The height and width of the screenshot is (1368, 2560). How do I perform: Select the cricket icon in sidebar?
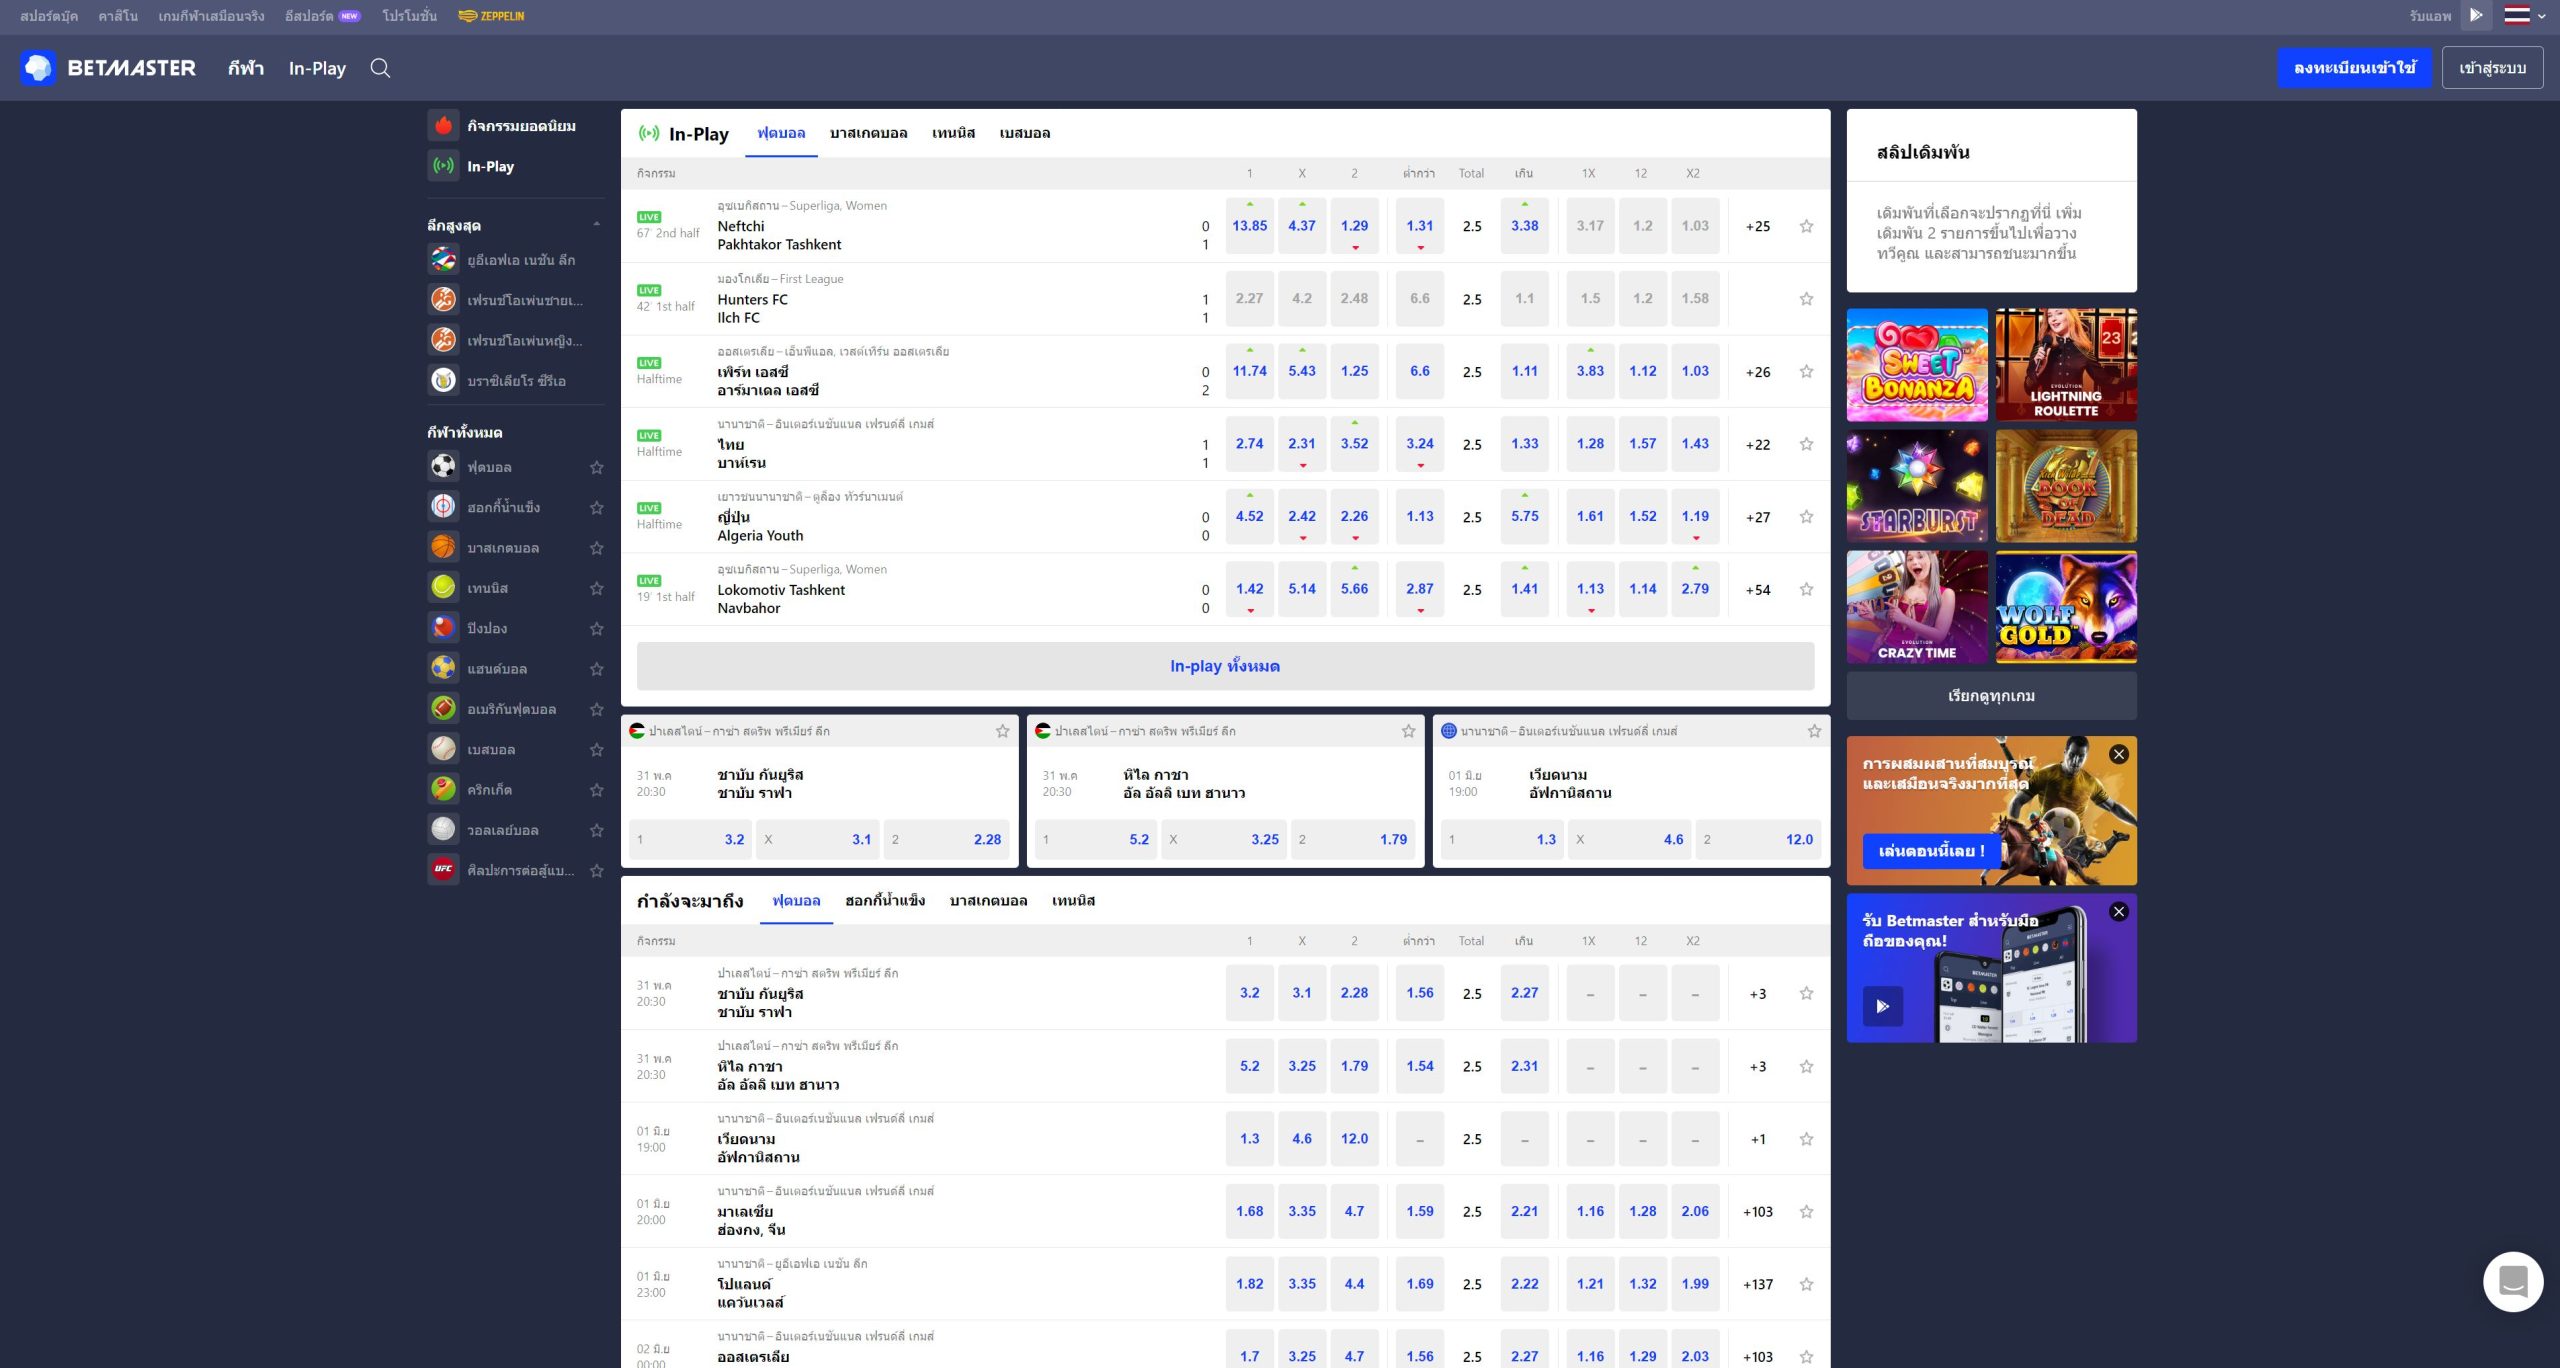[443, 789]
